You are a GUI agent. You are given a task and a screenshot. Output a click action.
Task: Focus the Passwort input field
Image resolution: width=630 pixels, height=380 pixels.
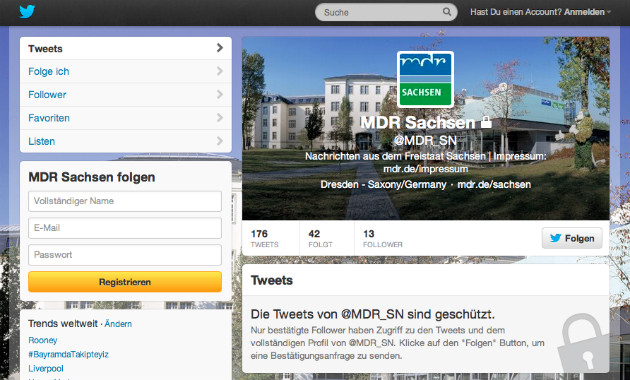(x=125, y=255)
